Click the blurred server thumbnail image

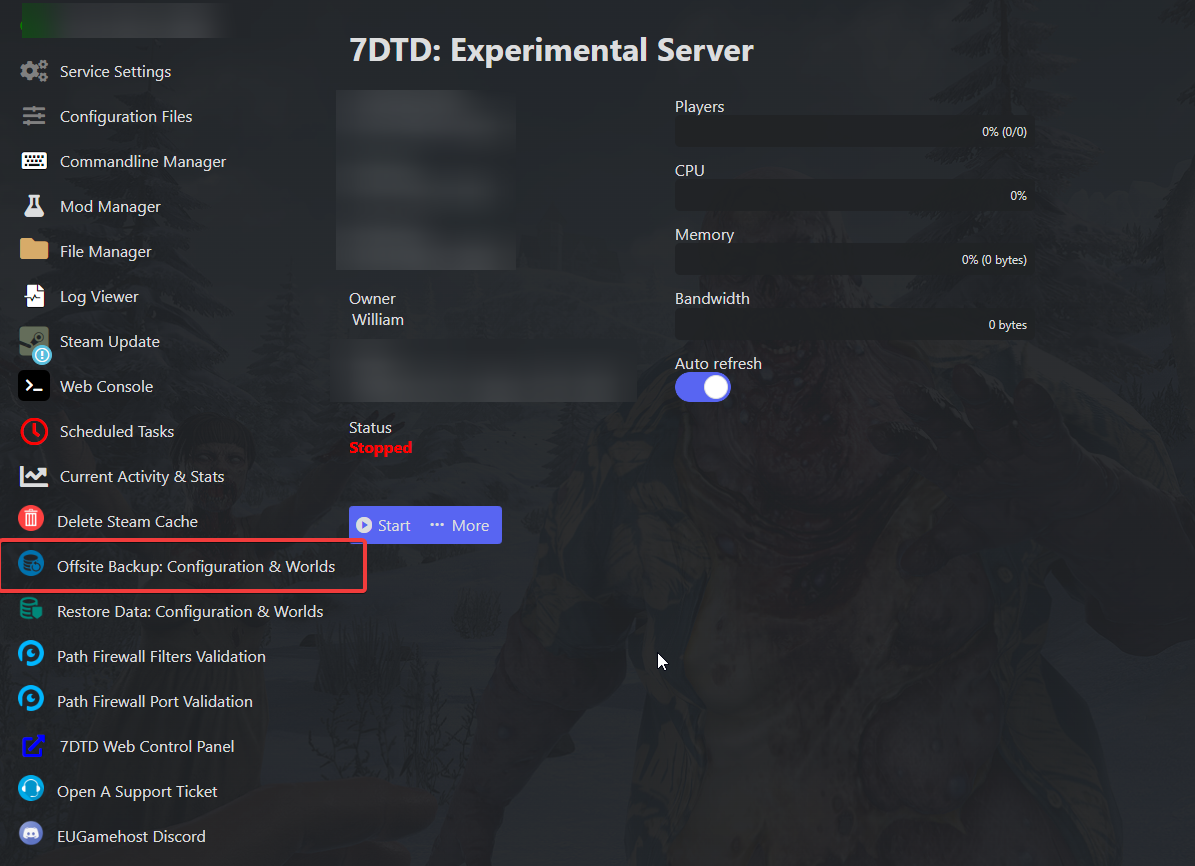(x=426, y=180)
